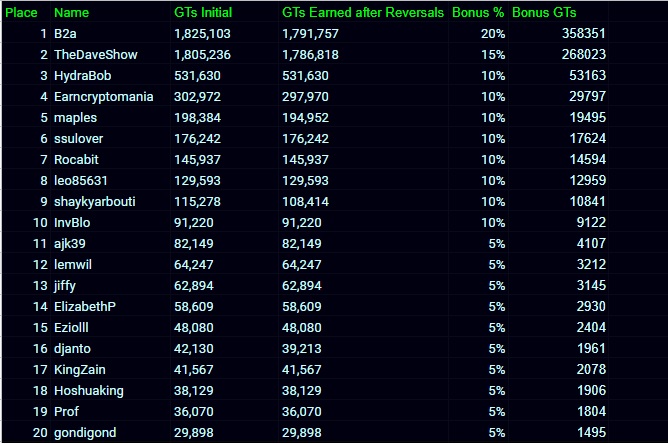This screenshot has width=668, height=444.
Task: Select the name cell 'Prof'
Action: [66, 411]
